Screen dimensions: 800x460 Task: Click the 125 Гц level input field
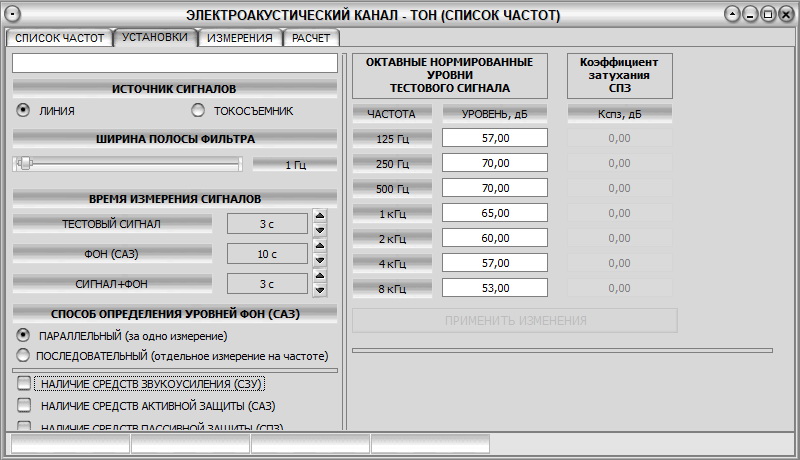[495, 138]
